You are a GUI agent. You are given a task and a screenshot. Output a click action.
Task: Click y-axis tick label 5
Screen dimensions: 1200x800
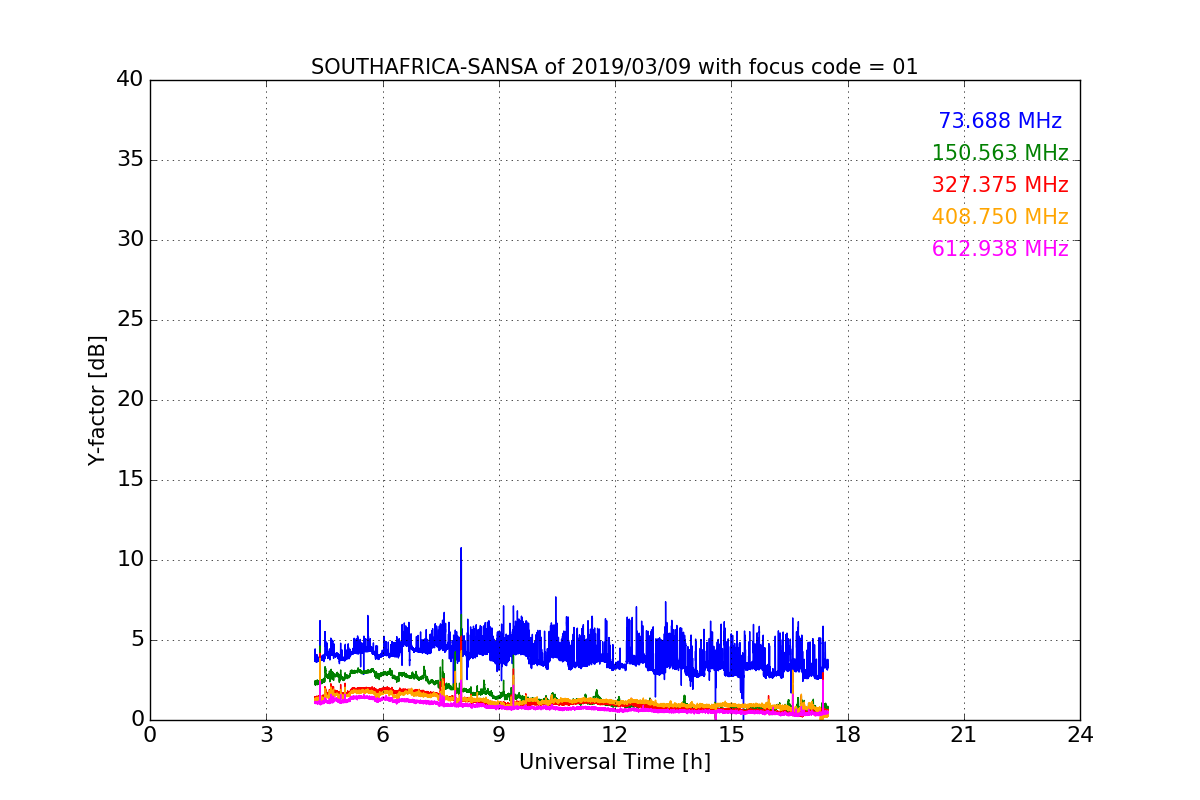click(137, 640)
